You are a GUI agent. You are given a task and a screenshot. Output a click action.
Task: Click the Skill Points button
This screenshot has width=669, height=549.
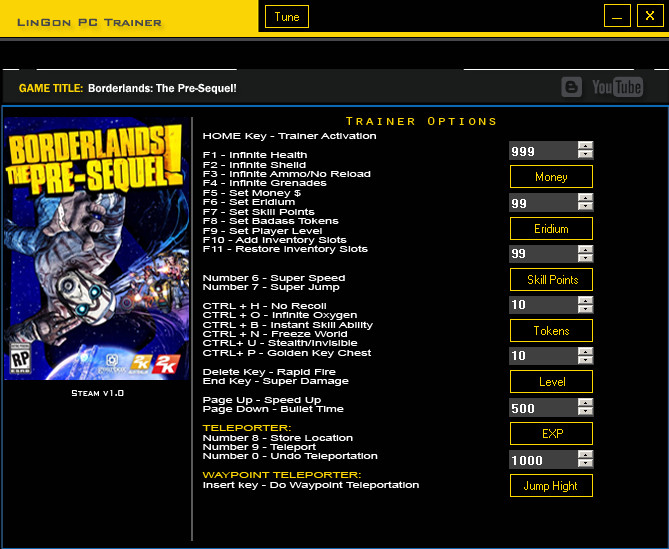tap(551, 280)
